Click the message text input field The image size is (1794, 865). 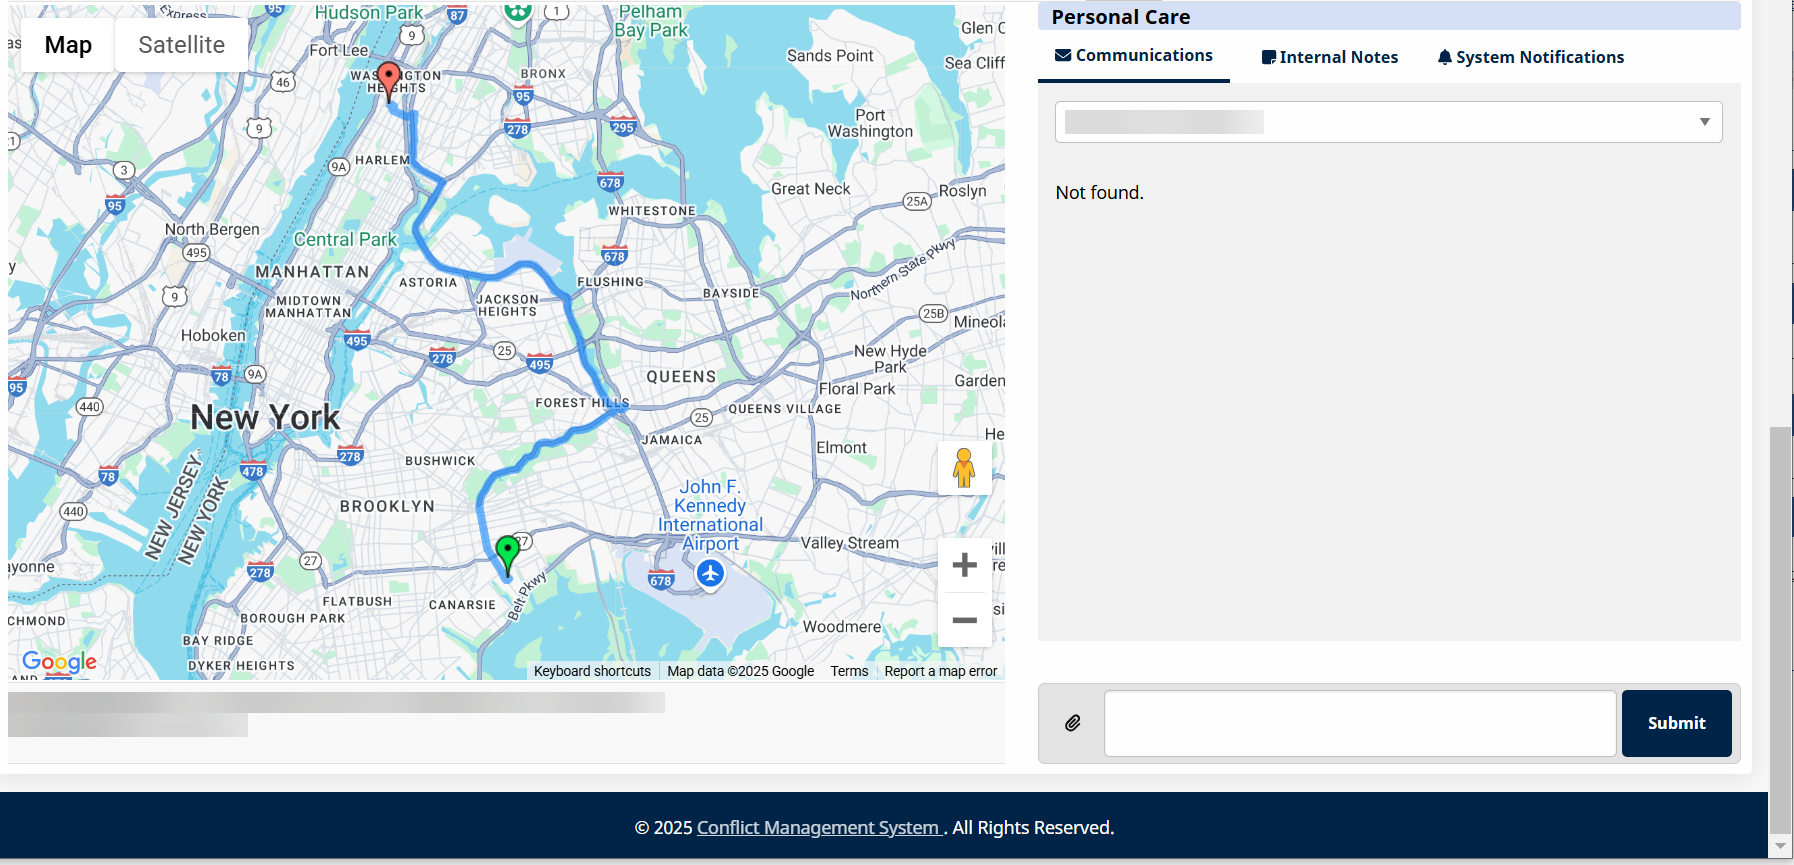click(1359, 723)
